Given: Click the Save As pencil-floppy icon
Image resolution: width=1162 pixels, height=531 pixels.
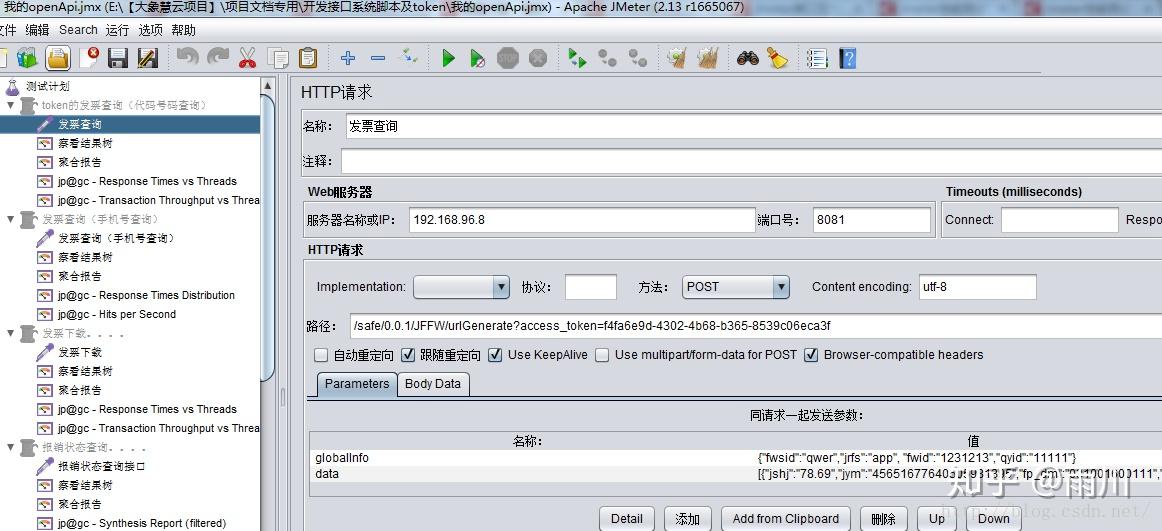Looking at the screenshot, I should tap(148, 58).
